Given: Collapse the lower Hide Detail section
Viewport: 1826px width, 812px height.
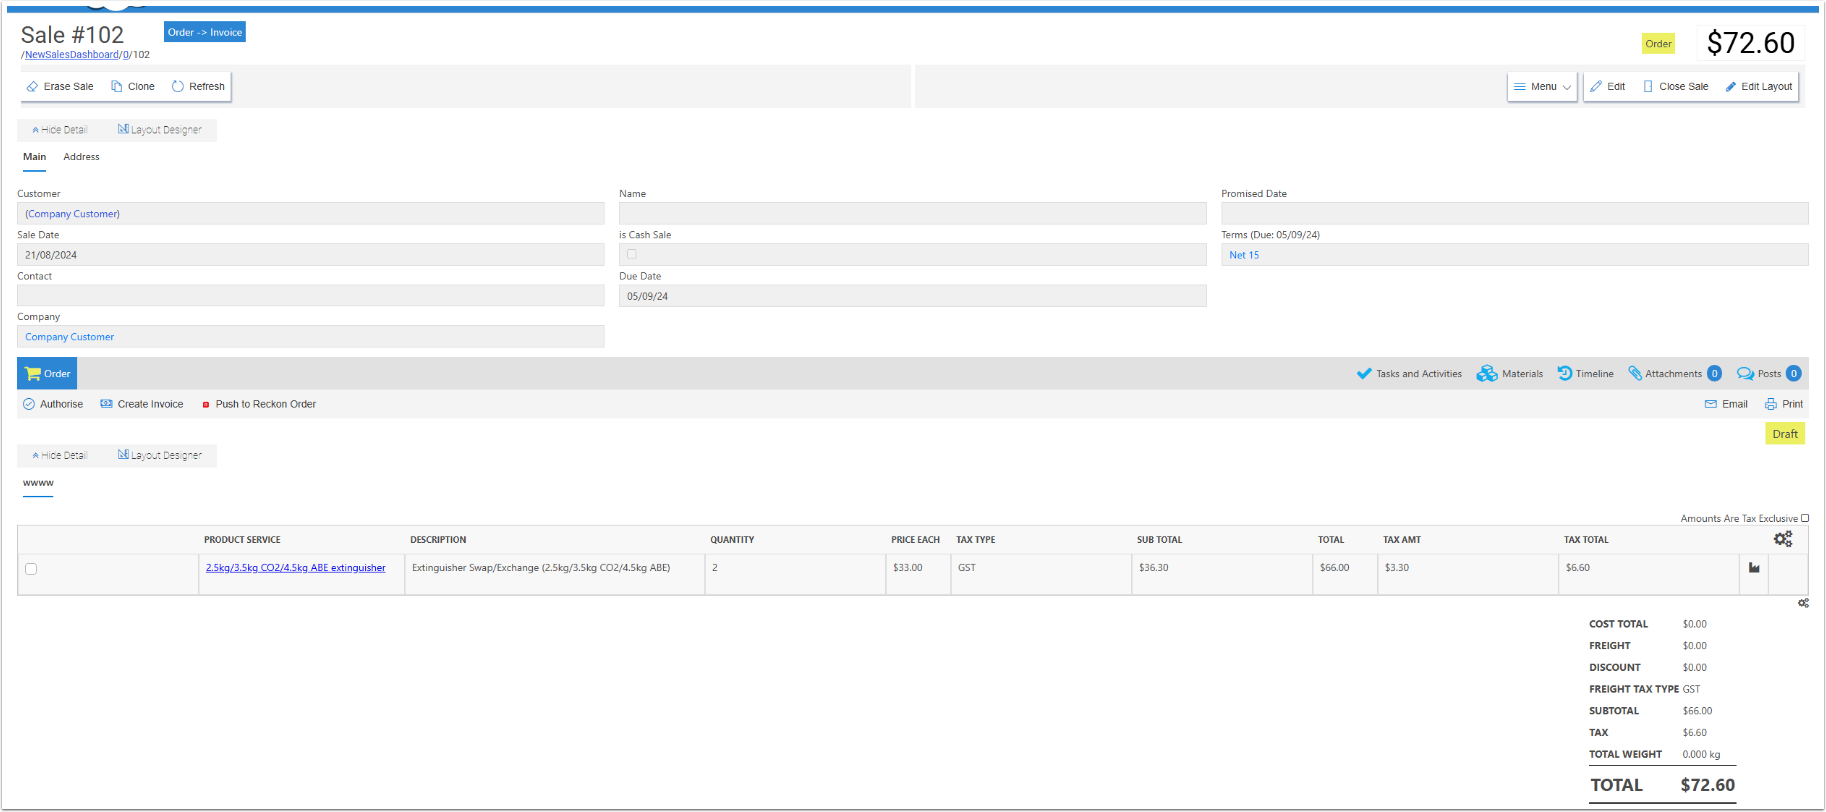Looking at the screenshot, I should pyautogui.click(x=59, y=455).
